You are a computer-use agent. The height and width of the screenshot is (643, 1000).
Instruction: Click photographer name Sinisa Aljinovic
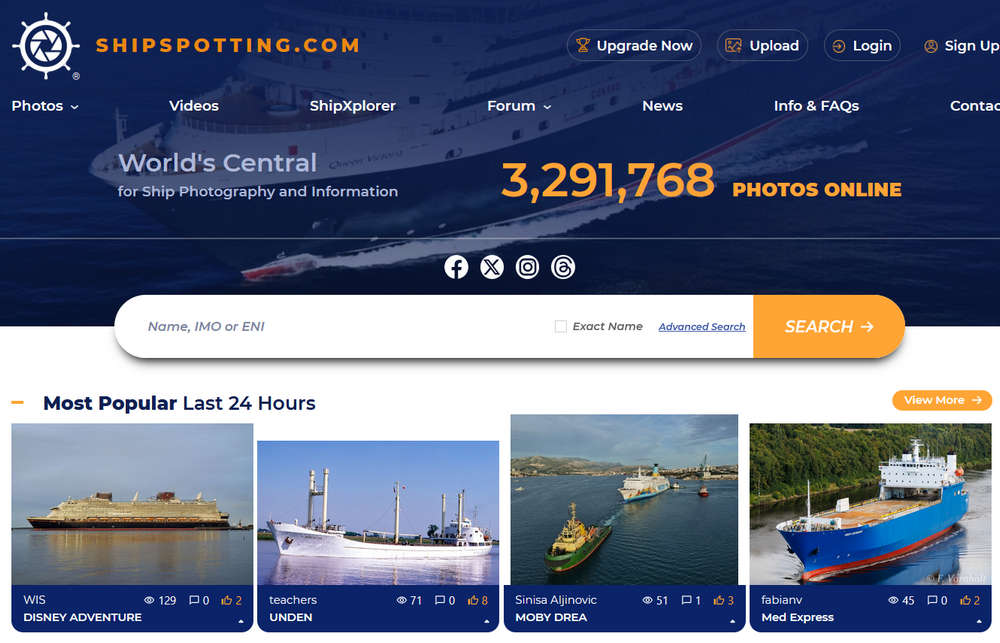[x=556, y=600]
